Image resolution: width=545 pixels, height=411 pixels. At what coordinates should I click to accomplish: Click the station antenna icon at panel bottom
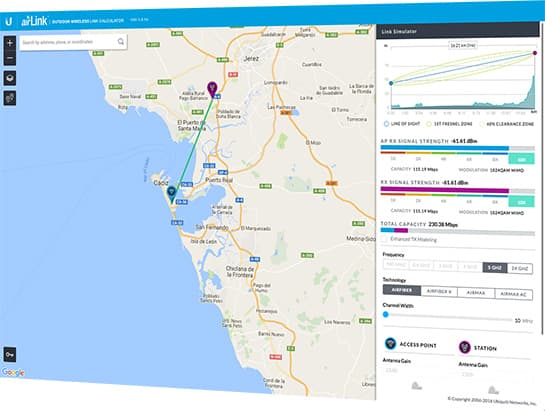pyautogui.click(x=493, y=389)
